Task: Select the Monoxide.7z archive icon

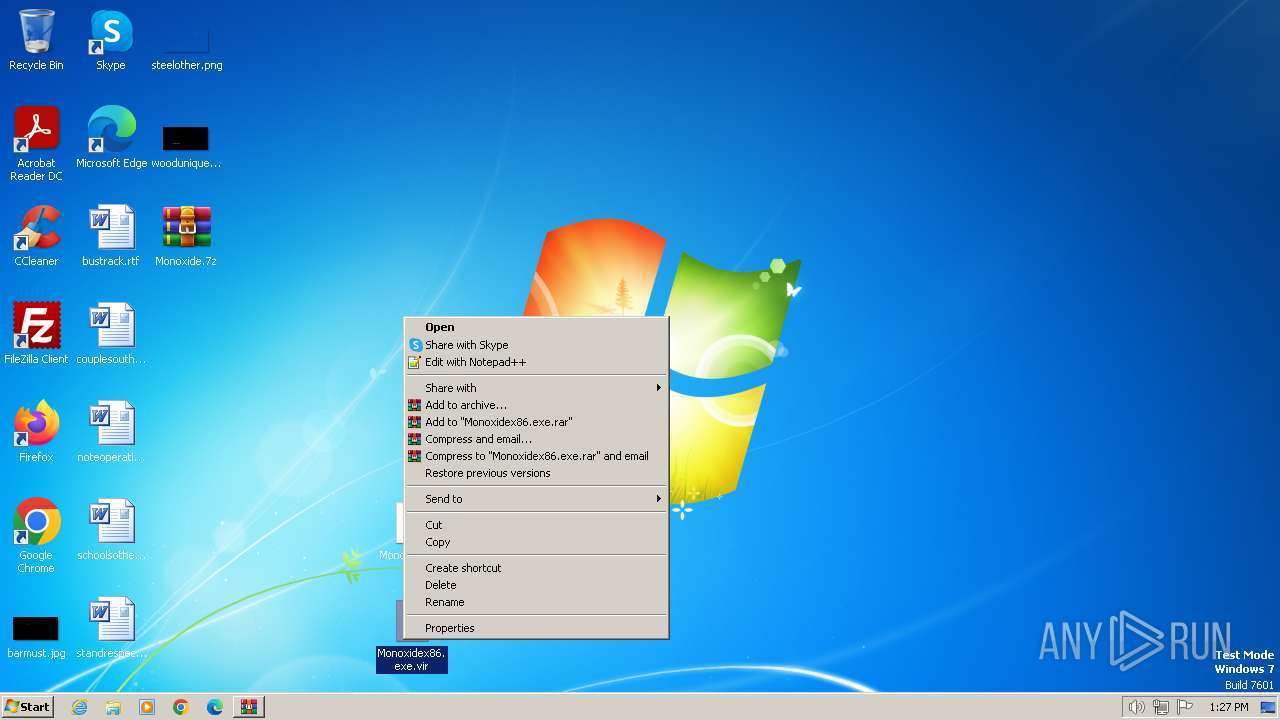Action: (186, 236)
